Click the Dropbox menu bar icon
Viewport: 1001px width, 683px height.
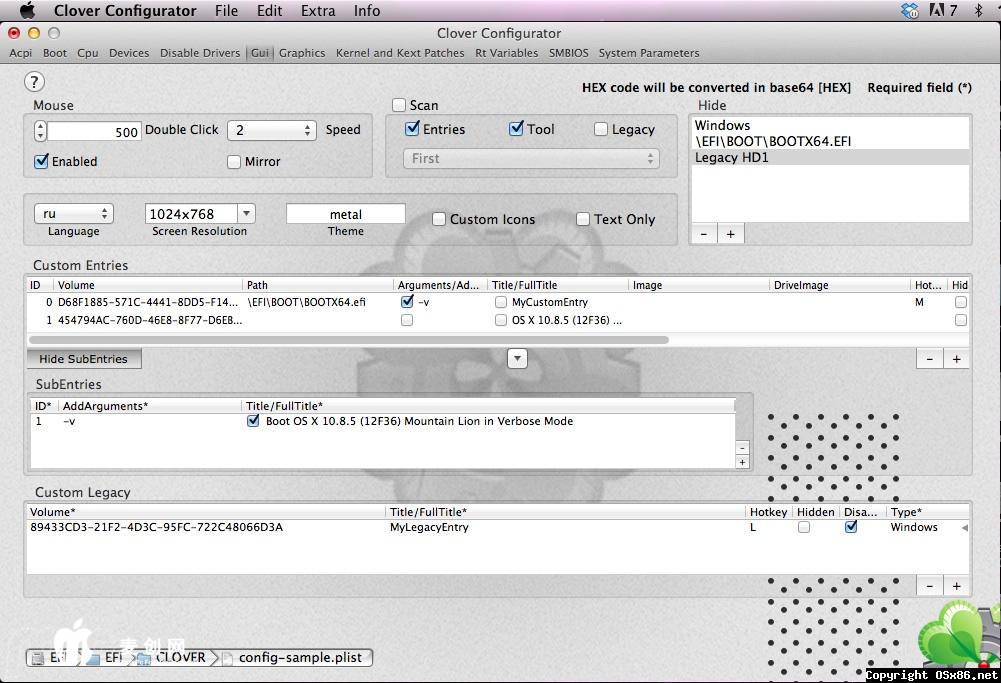909,11
